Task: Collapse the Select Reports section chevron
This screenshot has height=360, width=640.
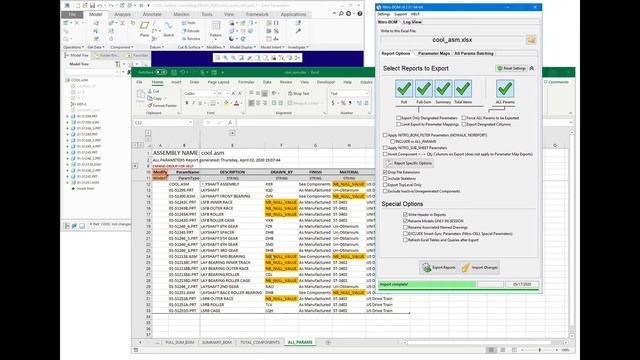Action: [x=532, y=68]
